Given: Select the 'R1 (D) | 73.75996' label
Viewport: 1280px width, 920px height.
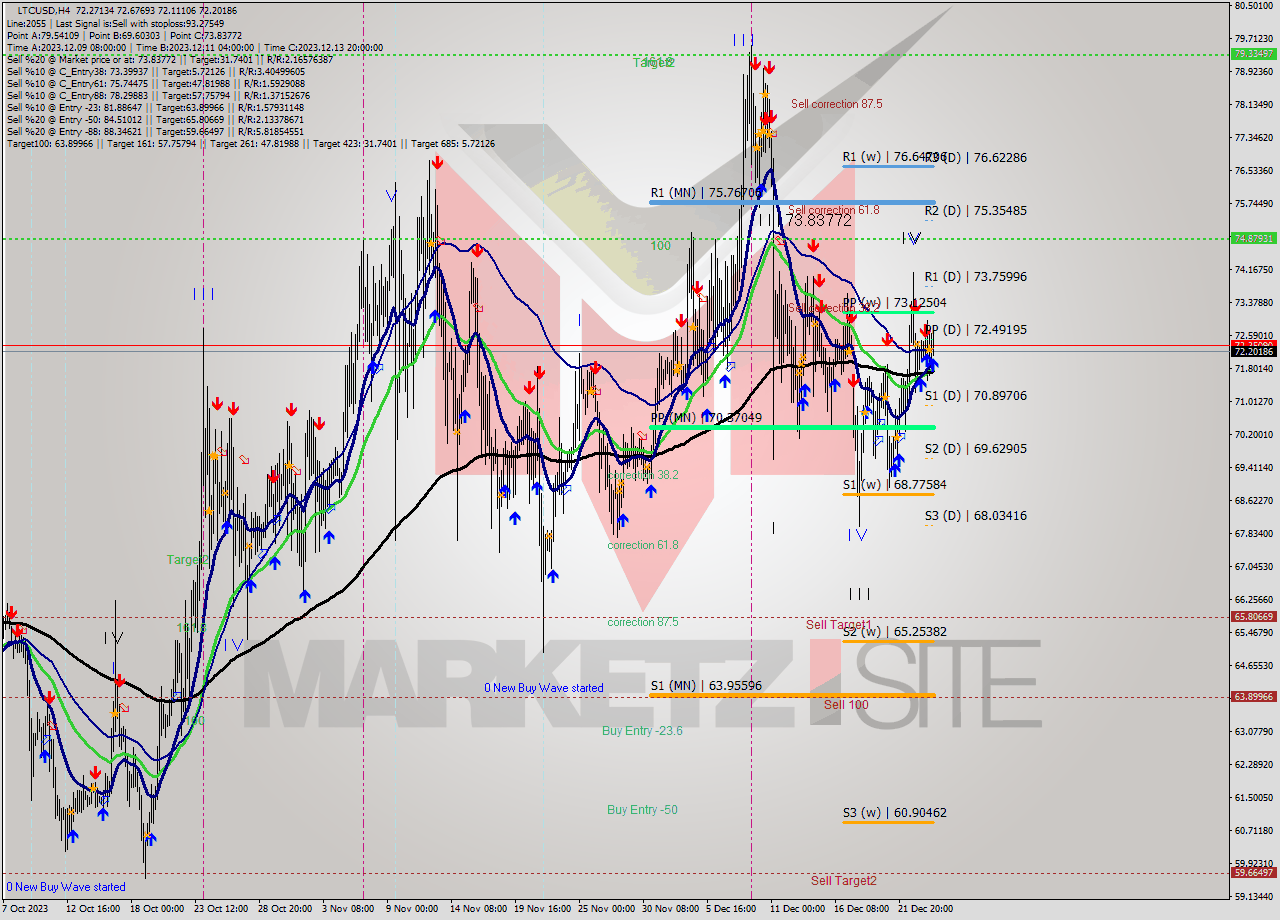Looking at the screenshot, I should pos(975,277).
